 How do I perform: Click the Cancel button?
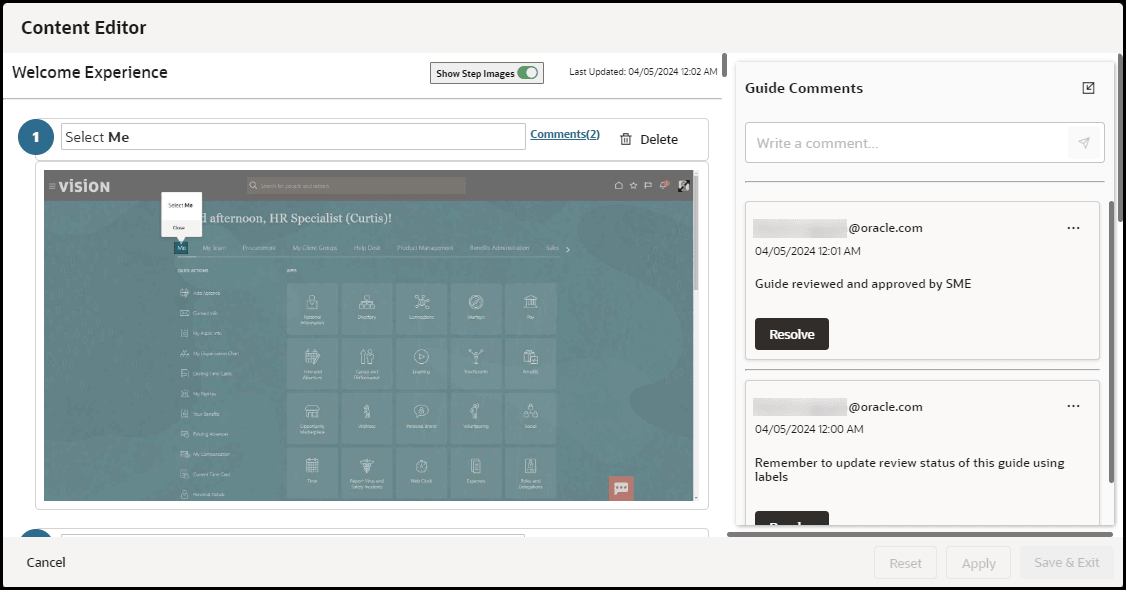click(46, 562)
